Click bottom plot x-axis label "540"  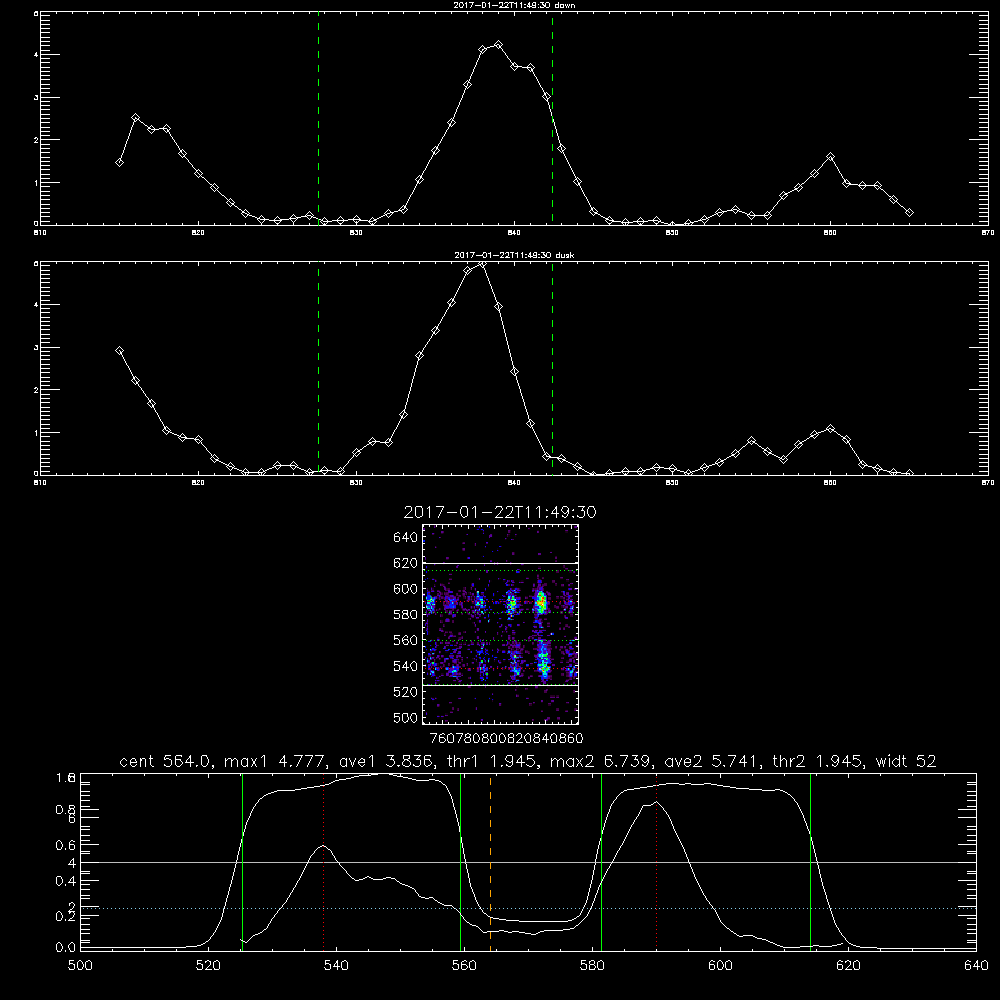point(336,966)
